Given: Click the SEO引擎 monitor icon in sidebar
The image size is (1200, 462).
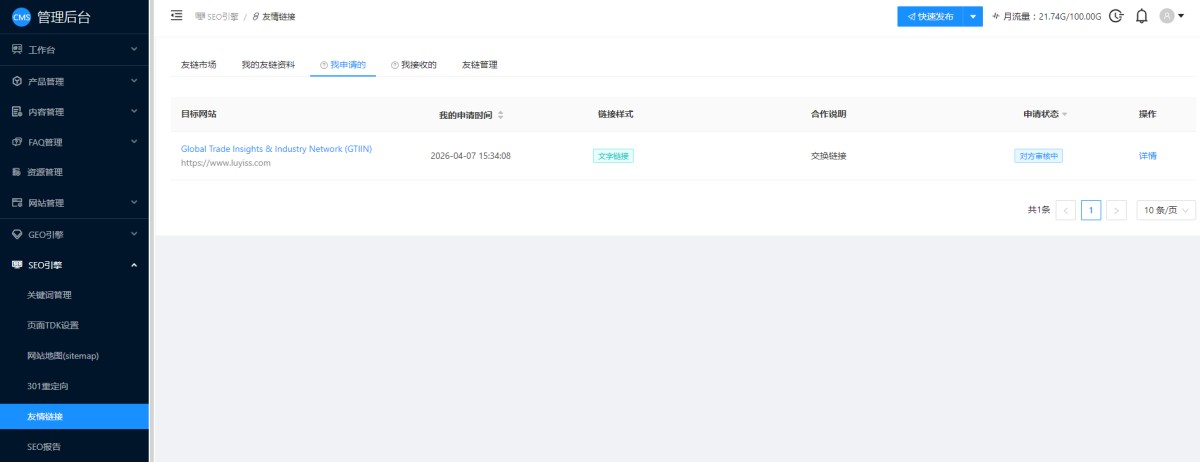Looking at the screenshot, I should pos(17,264).
